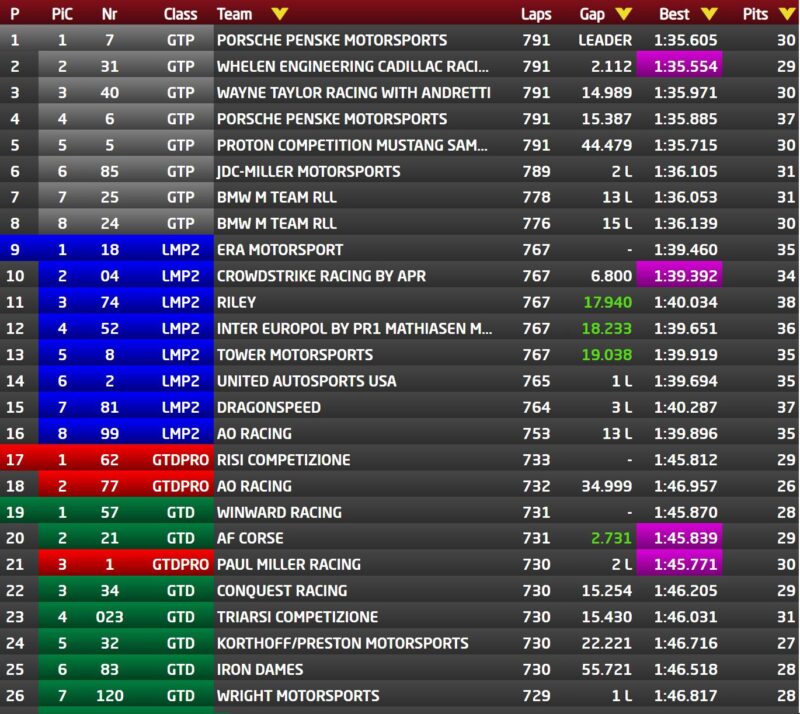The image size is (800, 714).
Task: Click green gap 18.233
Action: (607, 328)
